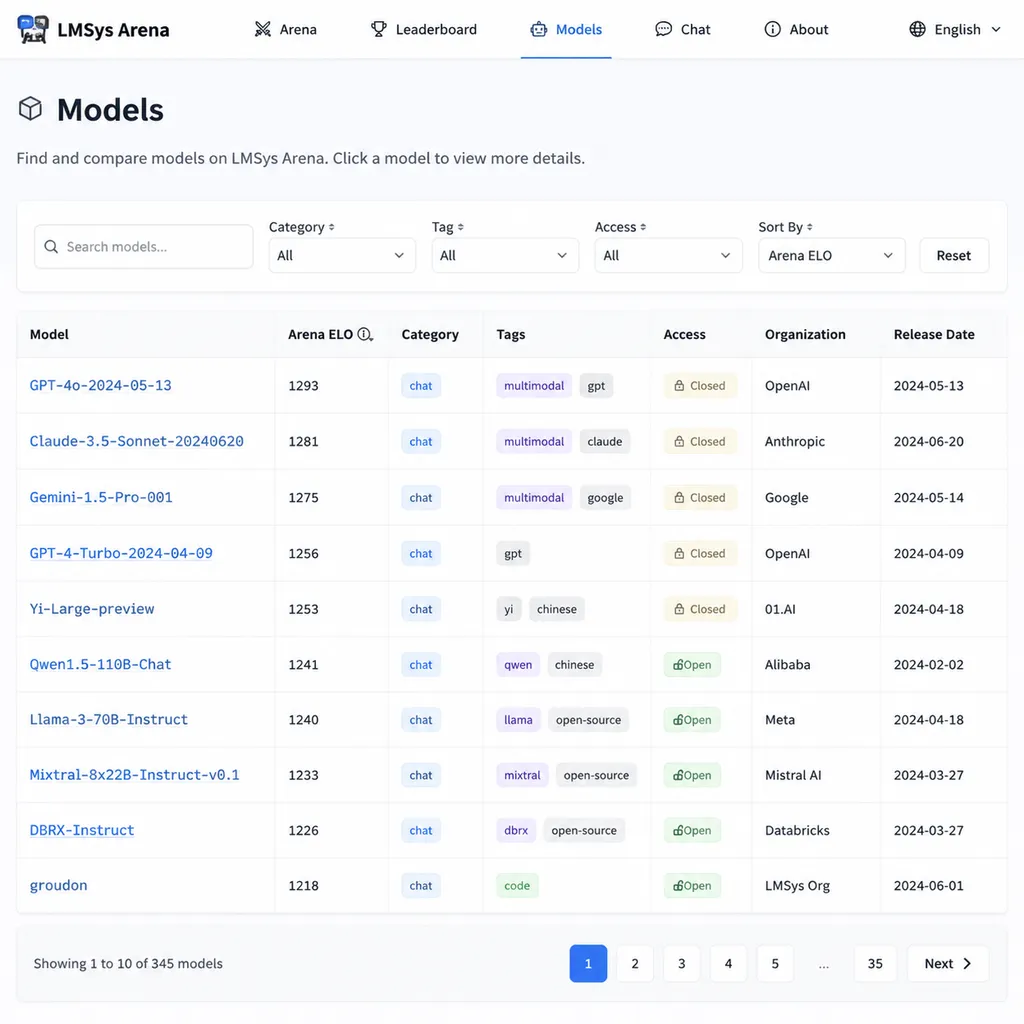Open the Access filter dropdown
Image resolution: width=1024 pixels, height=1024 pixels.
coord(668,255)
